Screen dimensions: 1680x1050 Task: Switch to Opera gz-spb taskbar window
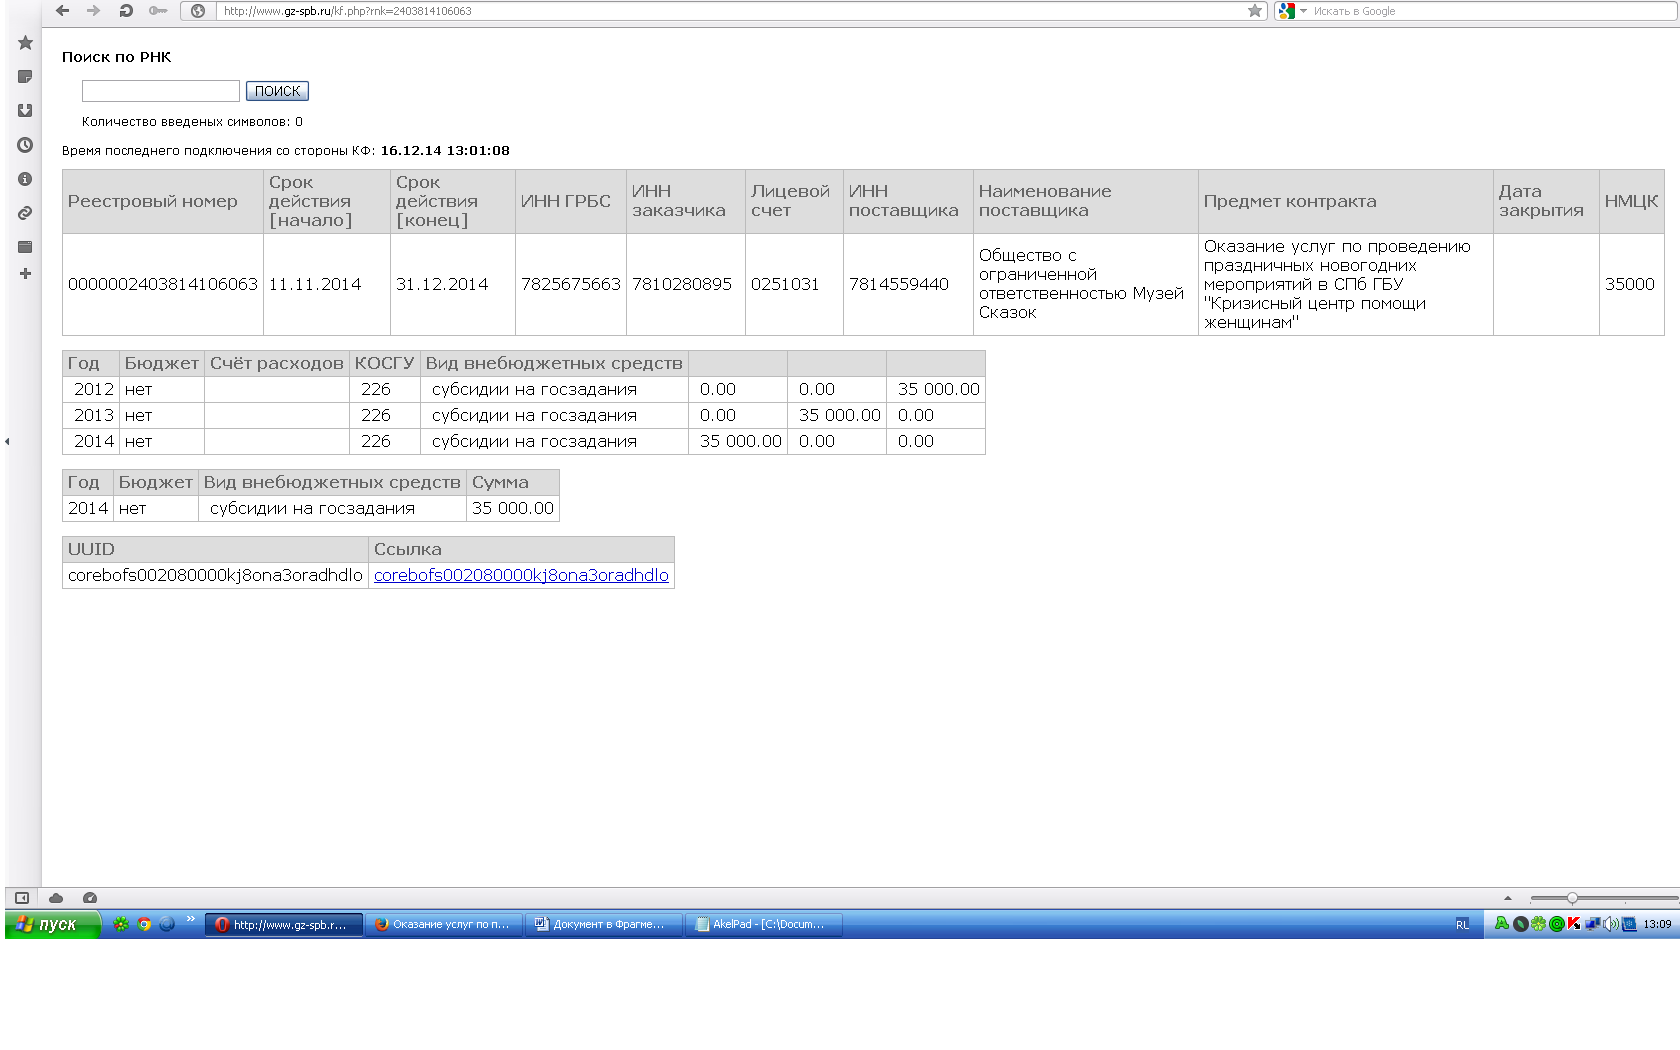click(284, 924)
